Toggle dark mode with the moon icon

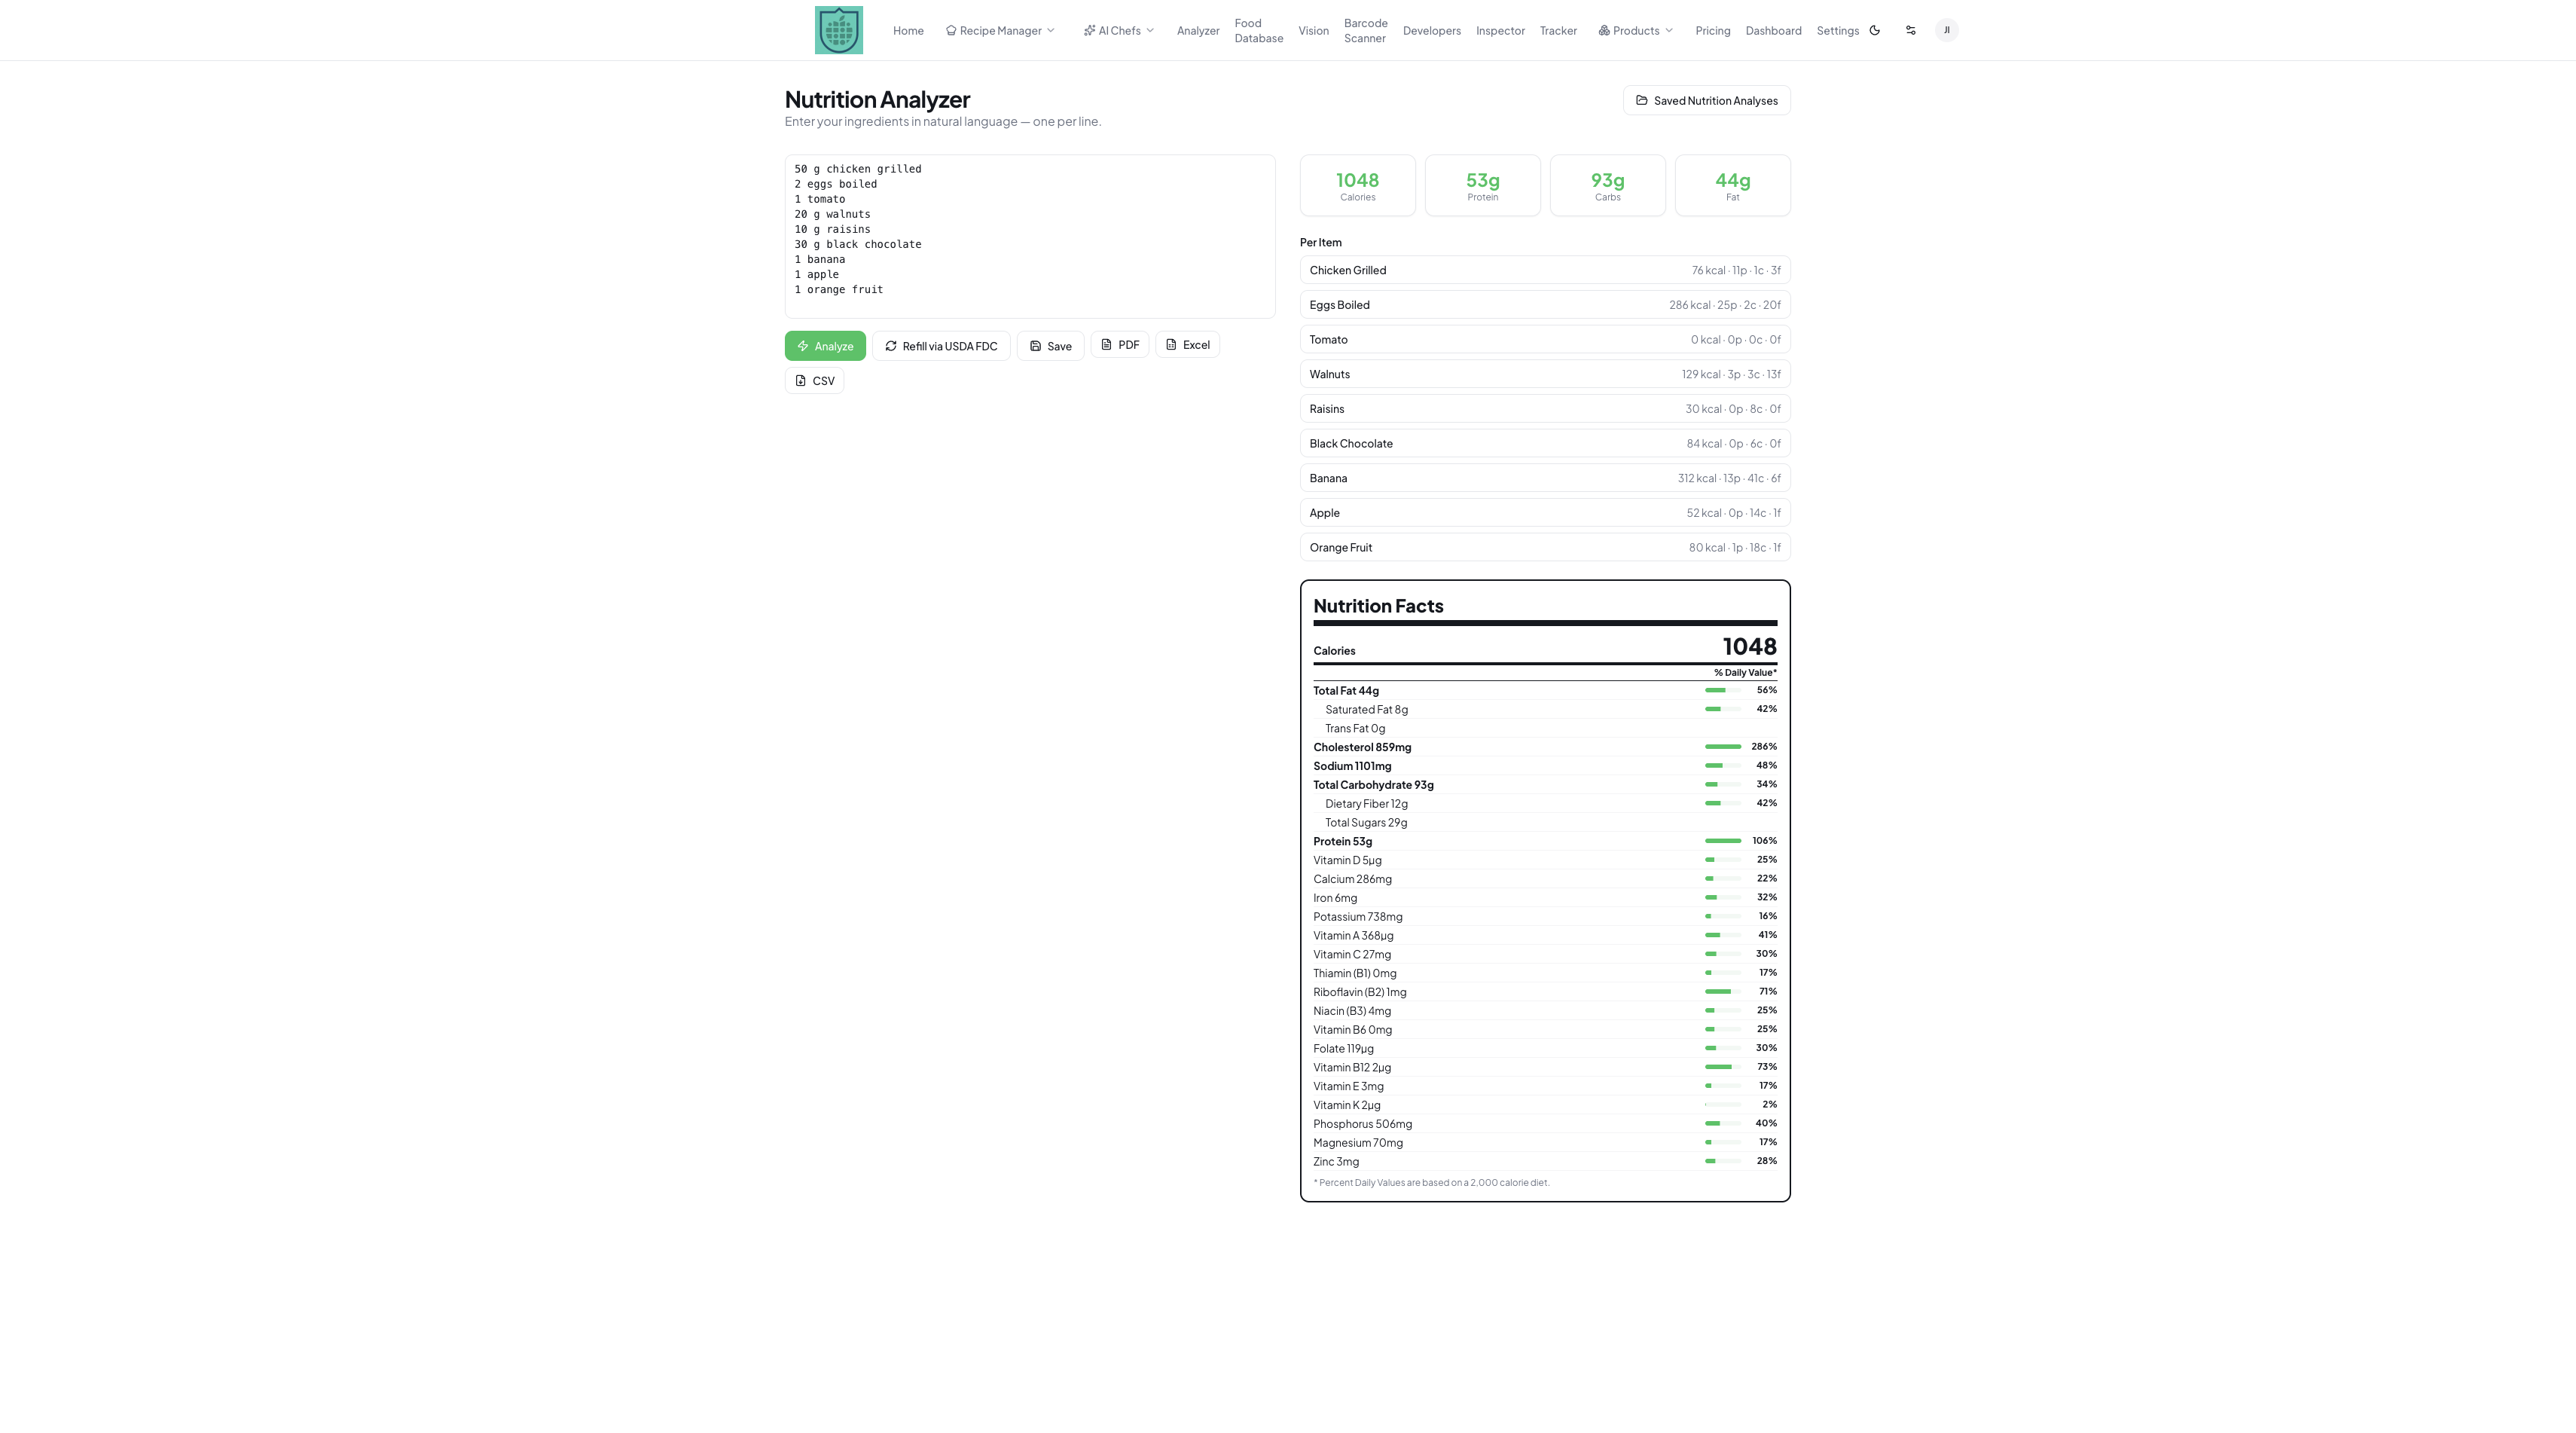[1875, 30]
